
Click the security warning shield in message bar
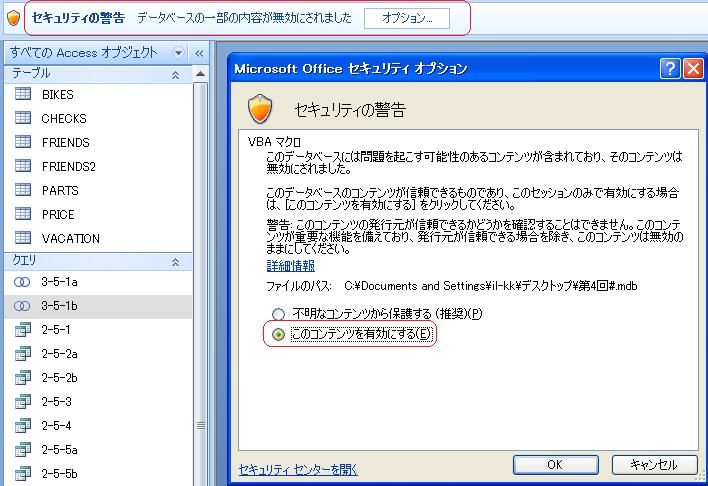coord(14,18)
